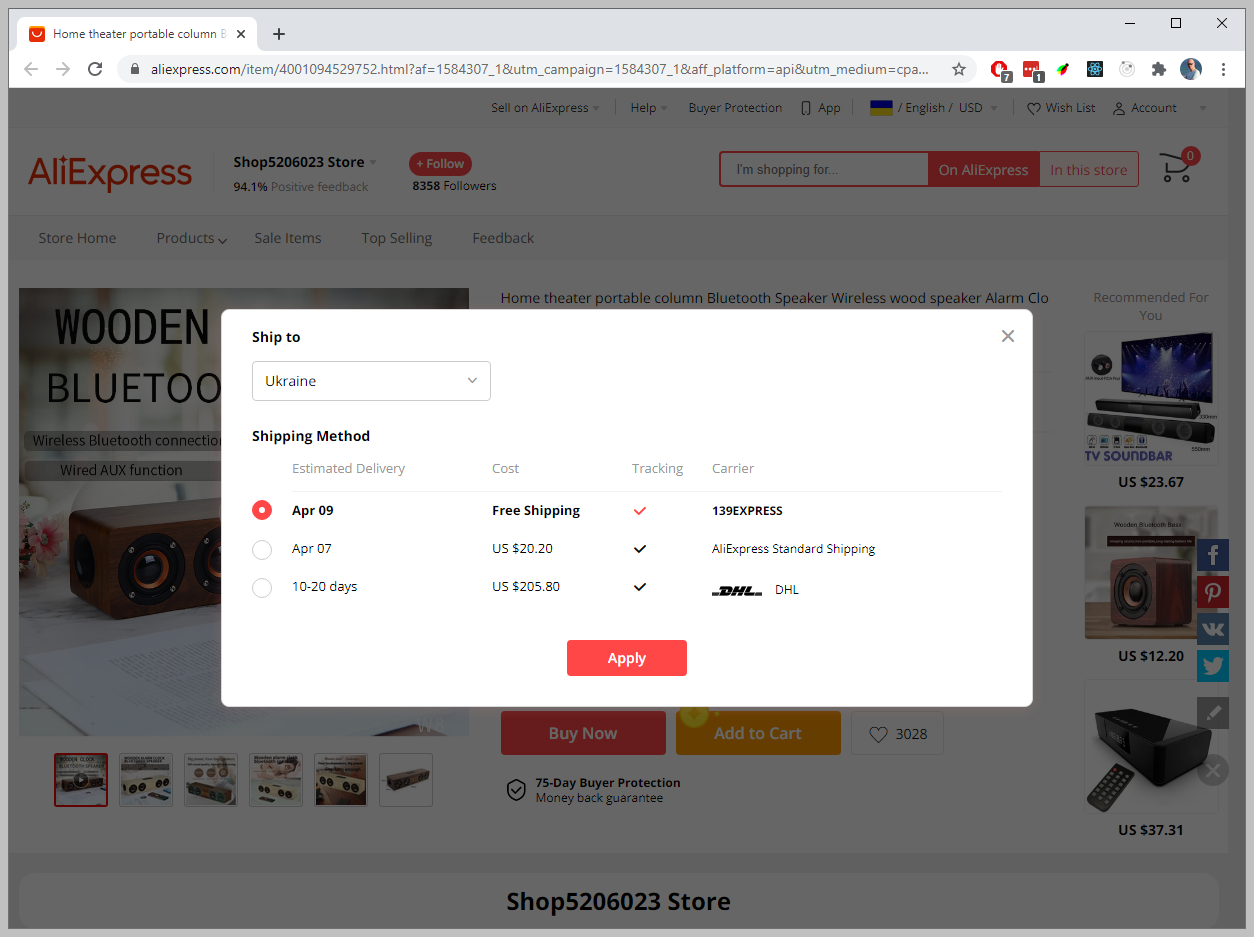
Task: Go to the Feedback store tab
Action: (x=503, y=238)
